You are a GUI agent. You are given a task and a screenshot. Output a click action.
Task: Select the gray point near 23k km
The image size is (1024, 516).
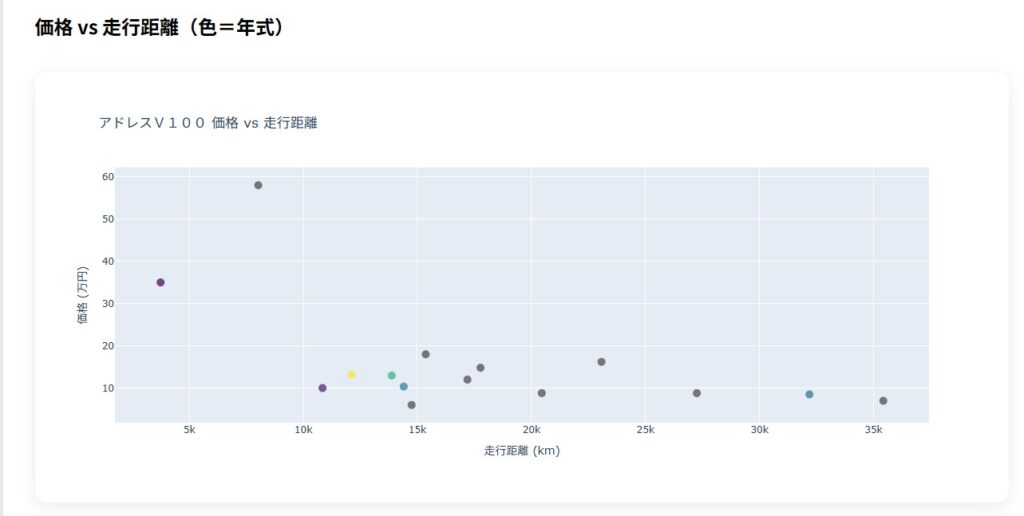[x=601, y=361]
